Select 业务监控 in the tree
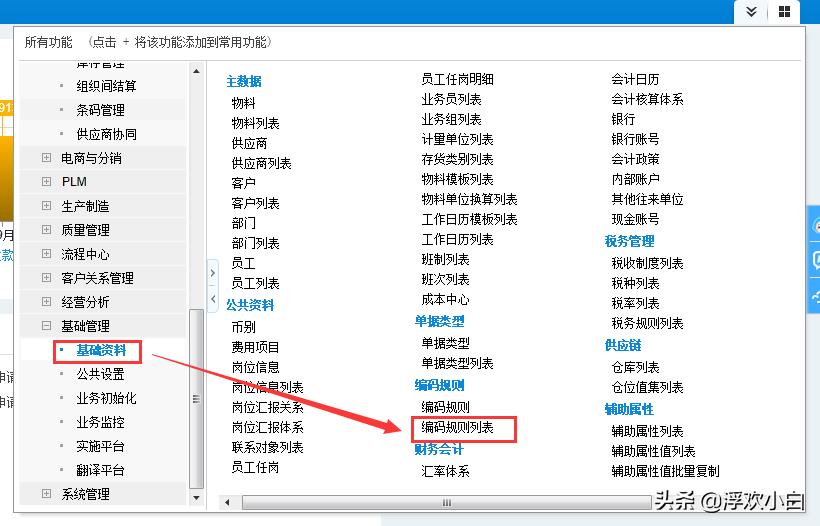Image resolution: width=820 pixels, height=526 pixels. (100, 422)
